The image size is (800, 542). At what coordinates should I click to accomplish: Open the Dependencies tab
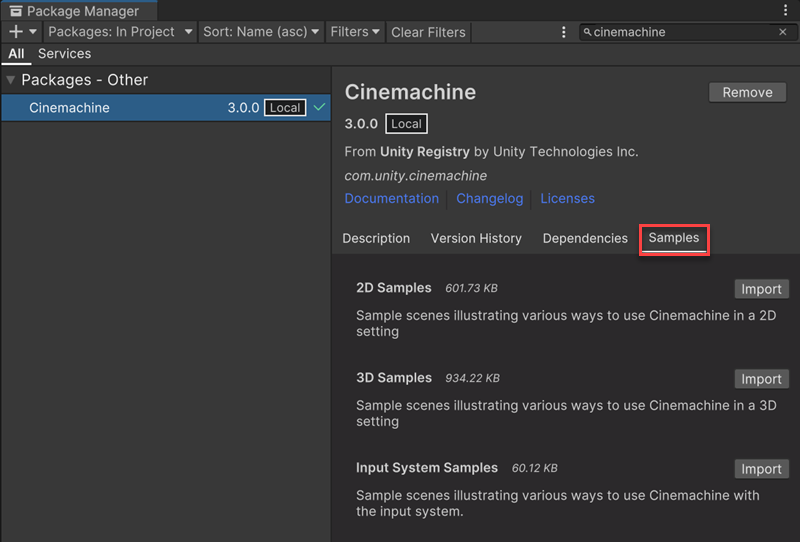coord(585,238)
